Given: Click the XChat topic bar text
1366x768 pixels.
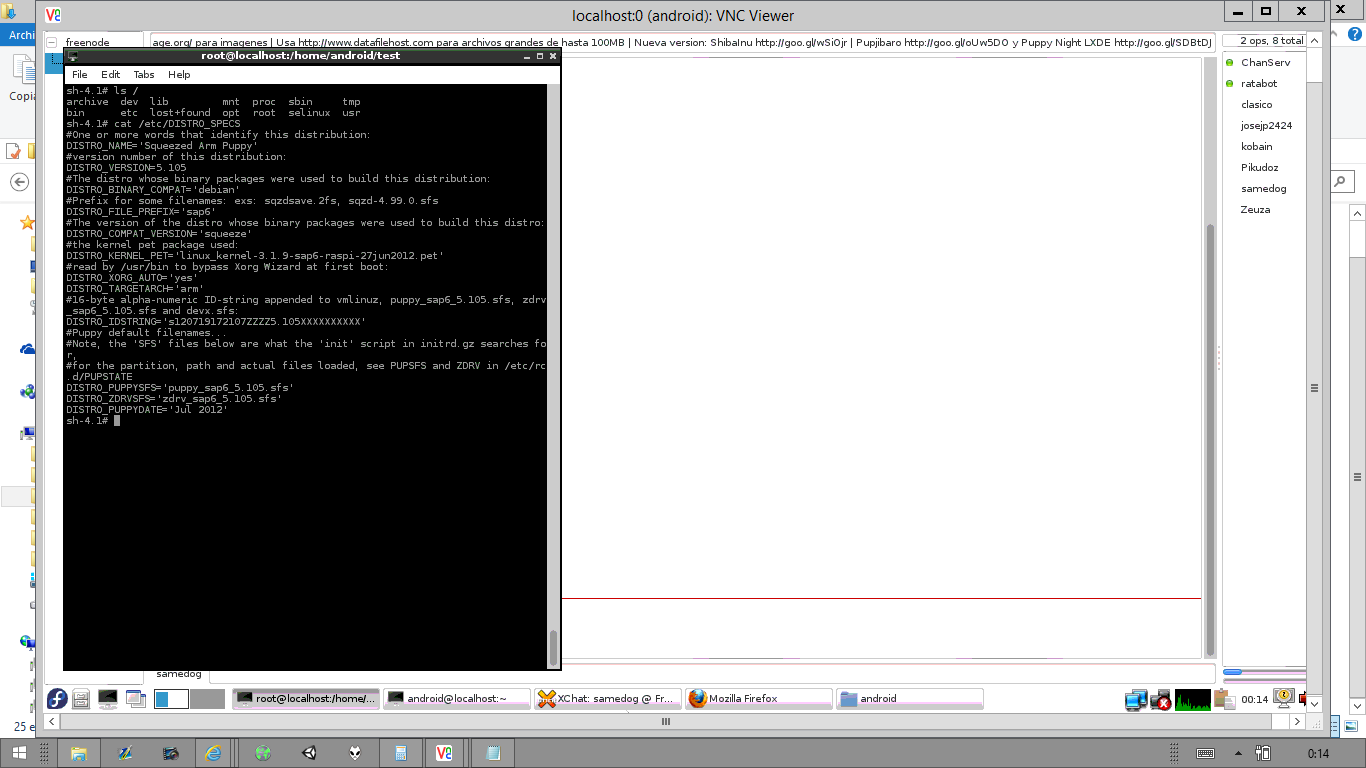Looking at the screenshot, I should point(682,43).
